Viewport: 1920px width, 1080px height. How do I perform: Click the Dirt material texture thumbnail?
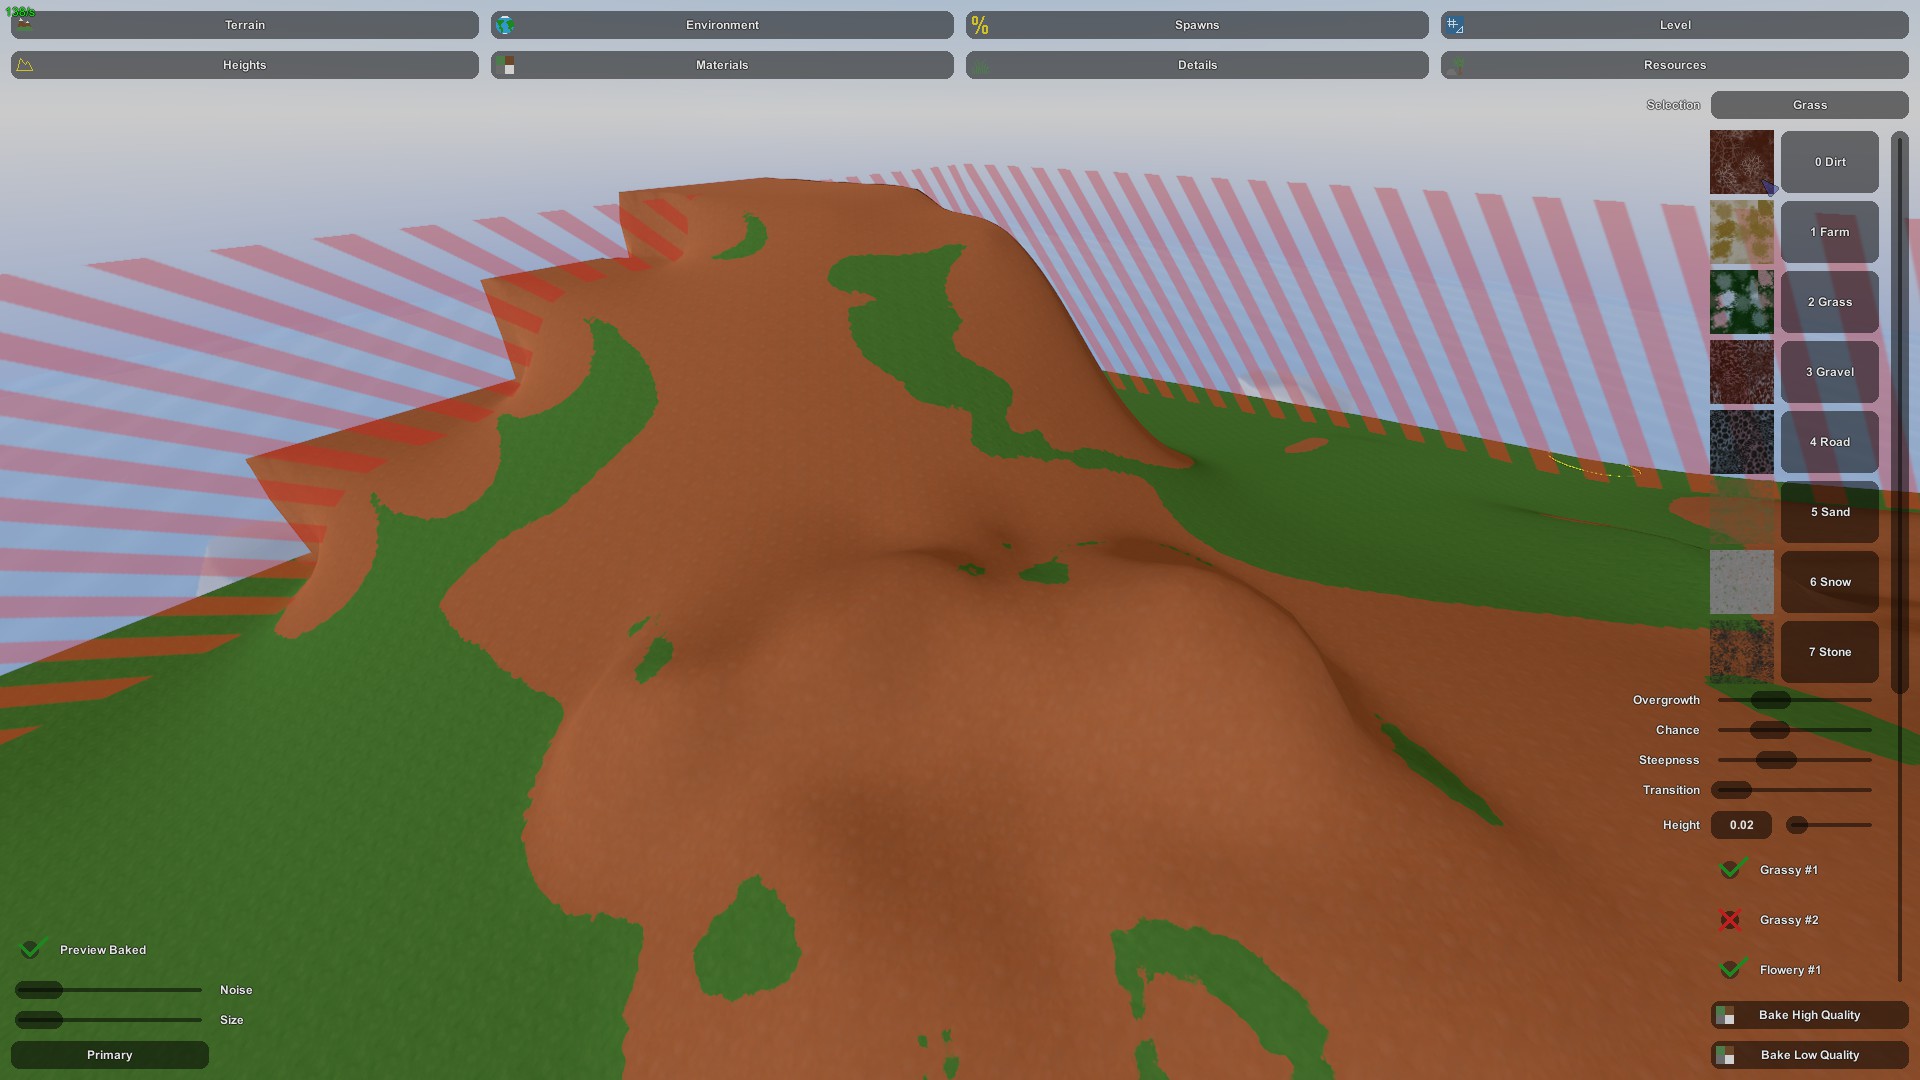coord(1741,162)
